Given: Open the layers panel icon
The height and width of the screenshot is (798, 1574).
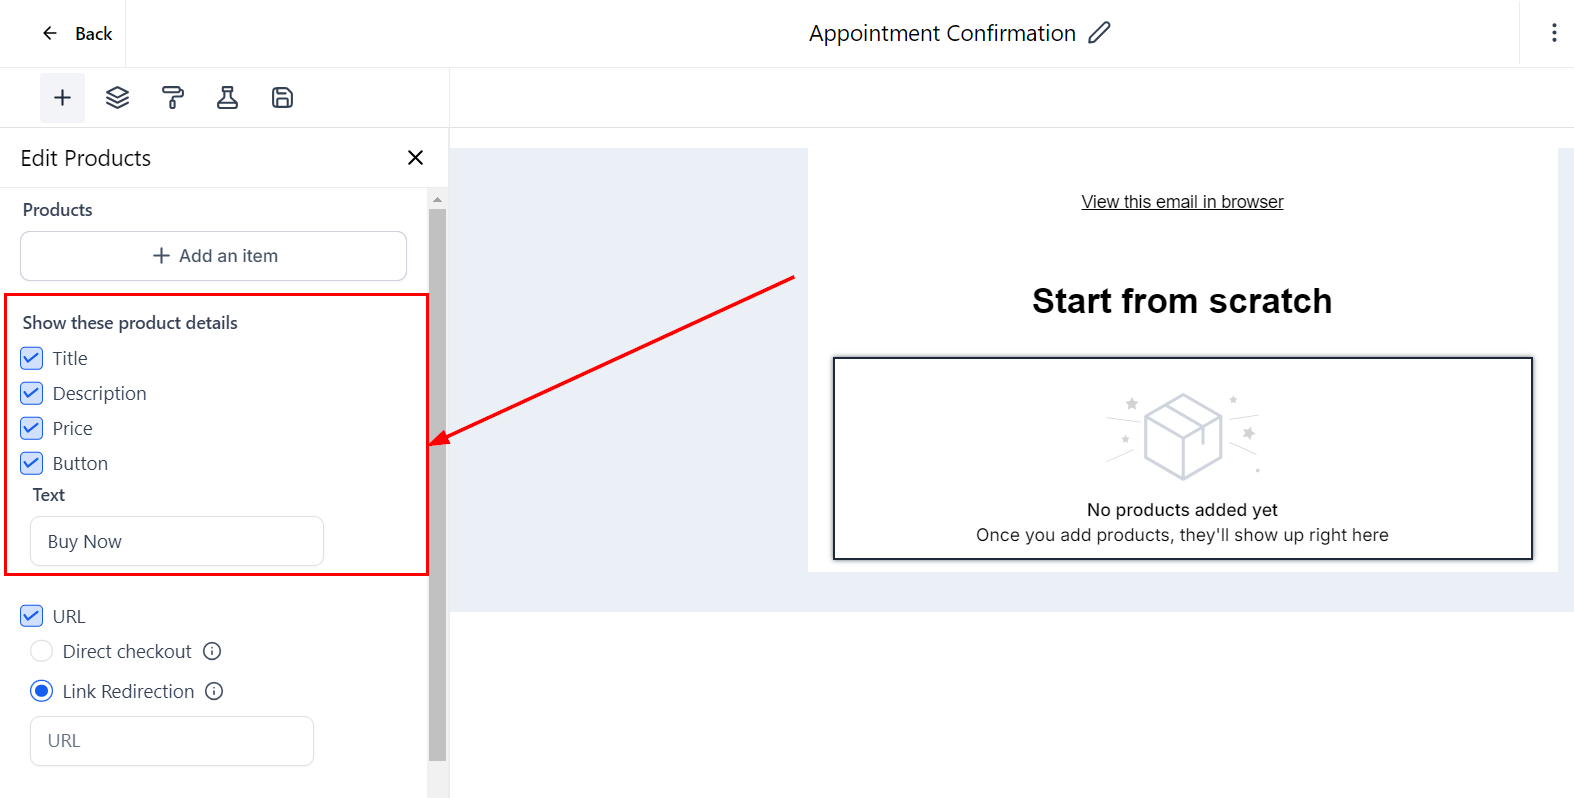Looking at the screenshot, I should (118, 98).
